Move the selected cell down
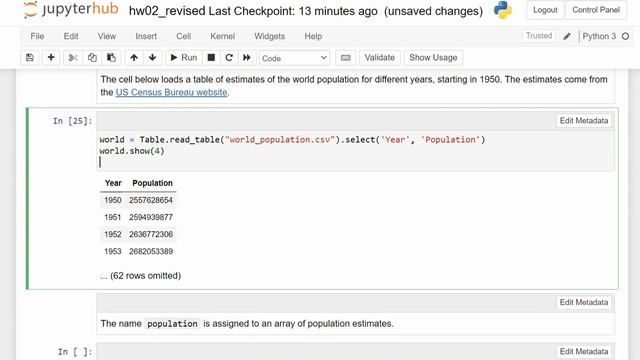Image resolution: width=640 pixels, height=360 pixels. coord(153,58)
